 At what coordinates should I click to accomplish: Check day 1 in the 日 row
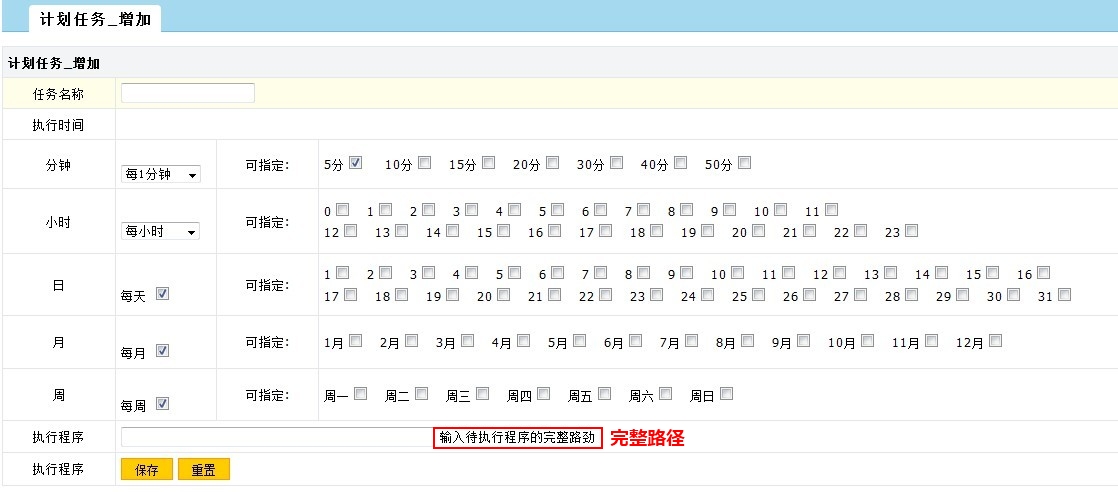point(342,273)
